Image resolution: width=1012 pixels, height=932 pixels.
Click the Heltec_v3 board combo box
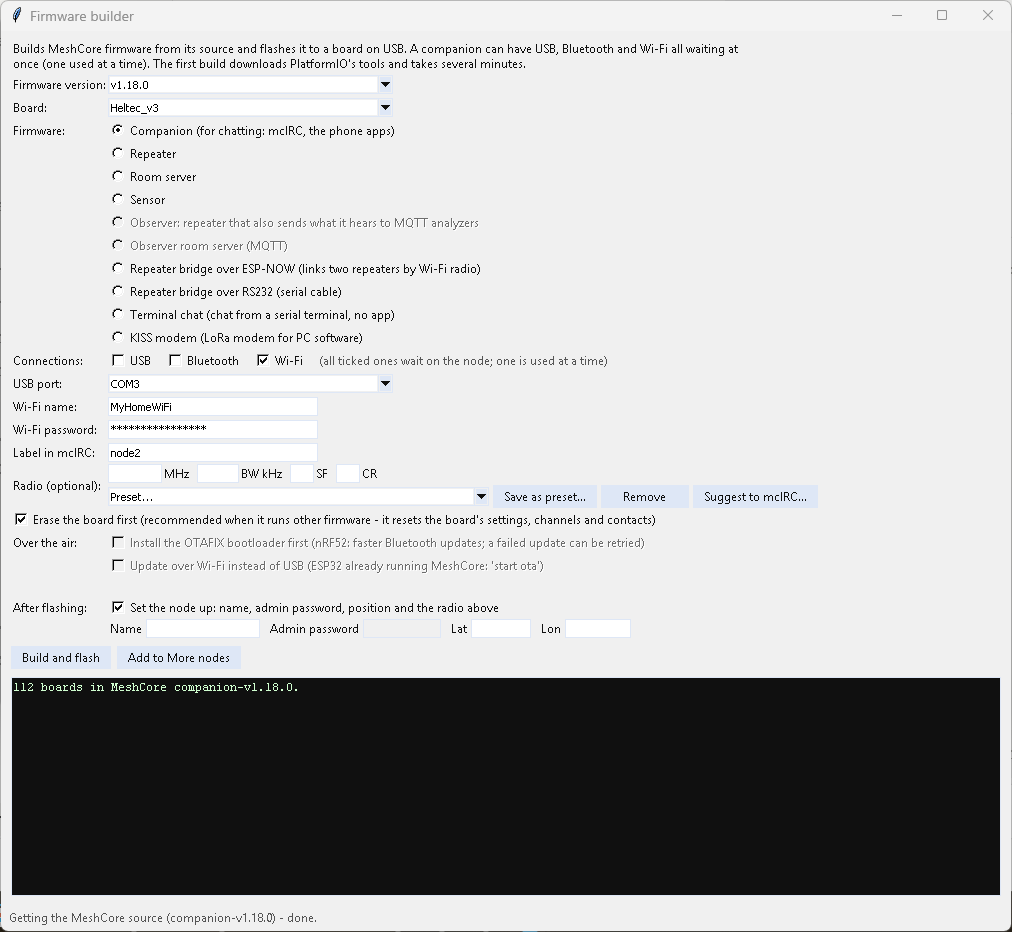250,108
